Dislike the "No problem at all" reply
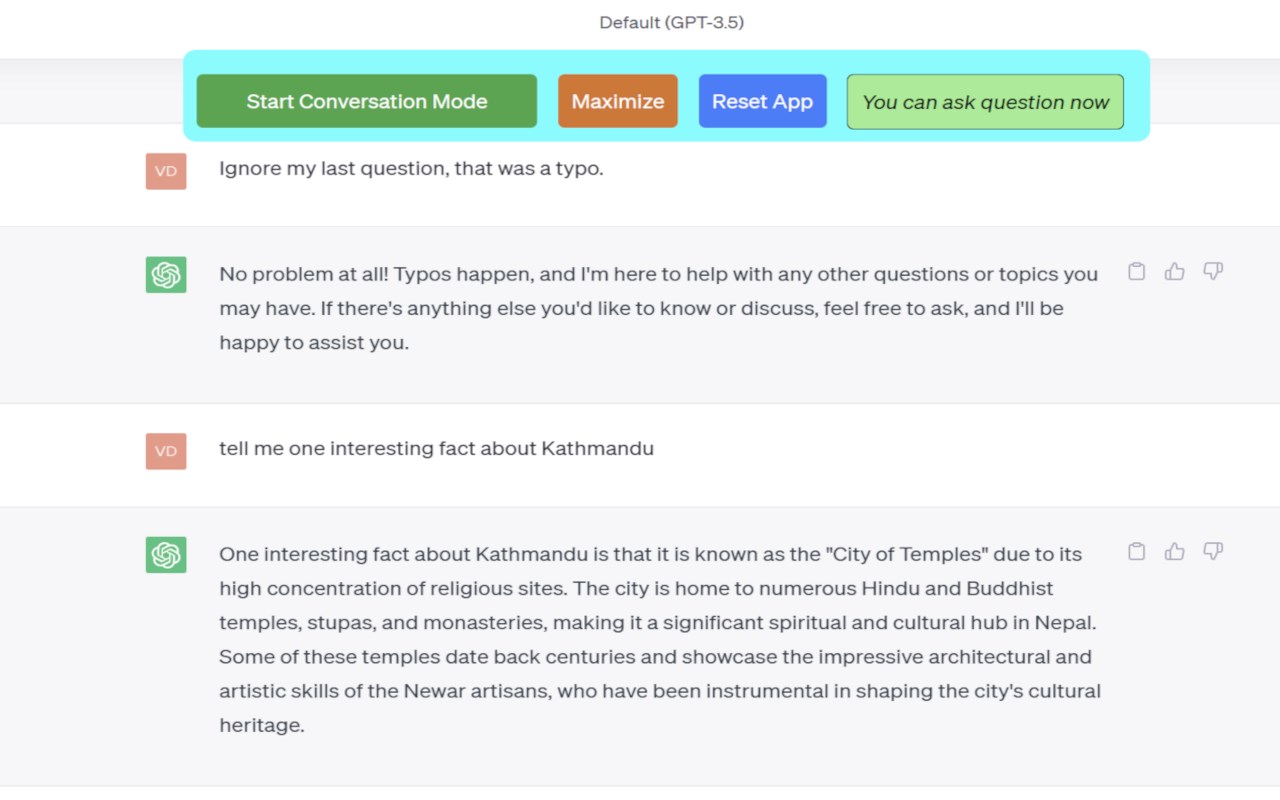The height and width of the screenshot is (800, 1280). tap(1213, 271)
